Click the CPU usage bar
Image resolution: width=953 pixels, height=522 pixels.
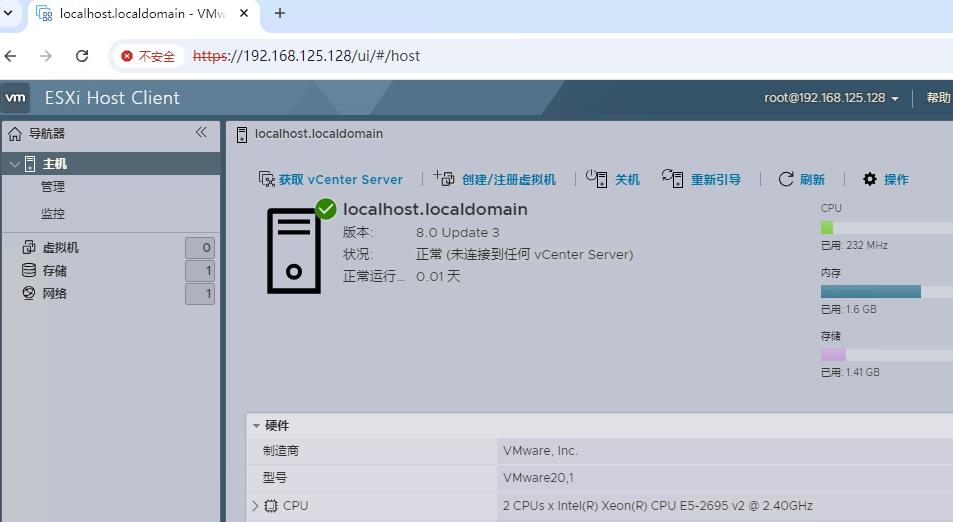[x=887, y=228]
